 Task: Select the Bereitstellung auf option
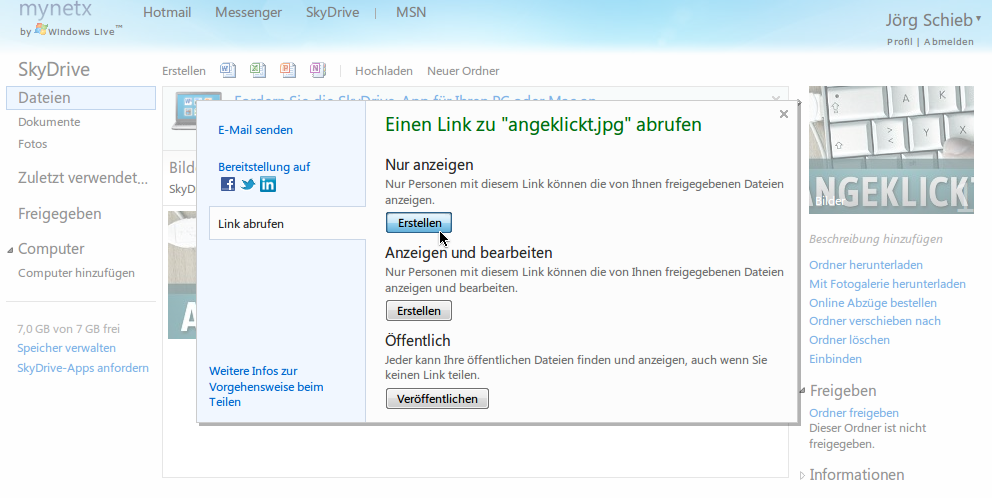[x=264, y=167]
